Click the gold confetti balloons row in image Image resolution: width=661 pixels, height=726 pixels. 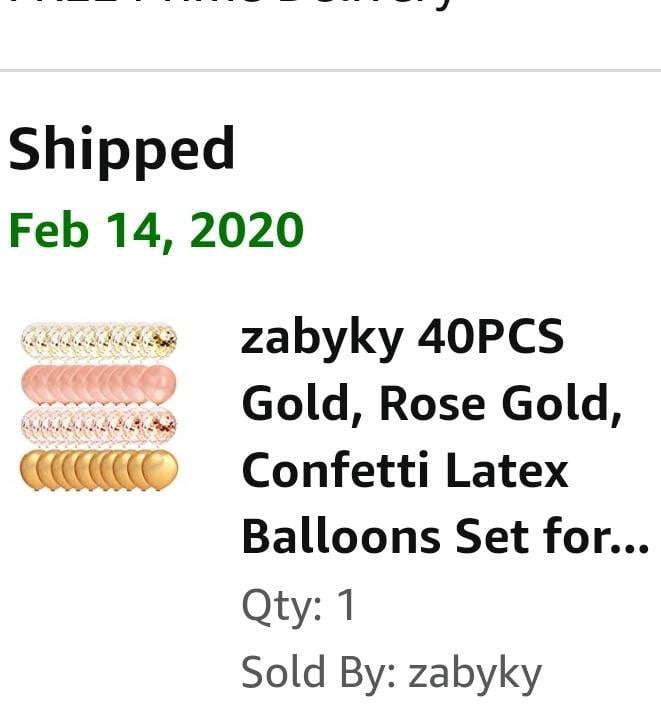coord(99,341)
